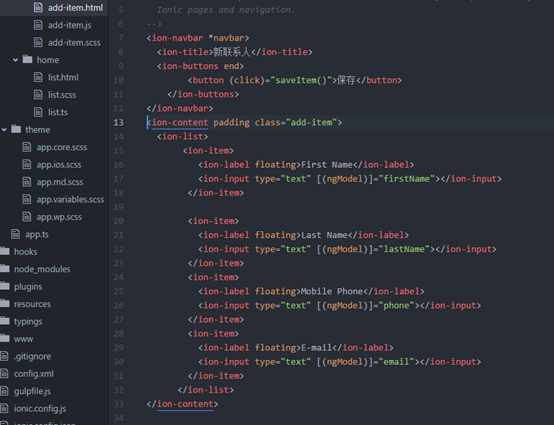The height and width of the screenshot is (425, 554).
Task: Expand the typings folder
Action: pyautogui.click(x=28, y=321)
